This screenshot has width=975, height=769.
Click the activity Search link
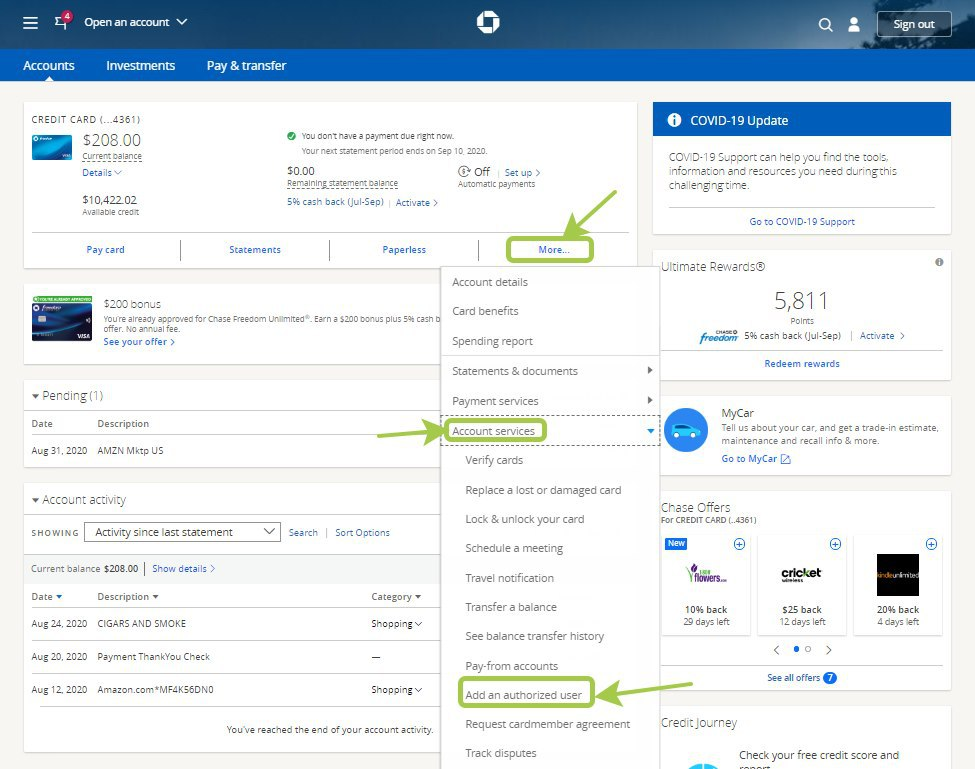[x=303, y=533]
